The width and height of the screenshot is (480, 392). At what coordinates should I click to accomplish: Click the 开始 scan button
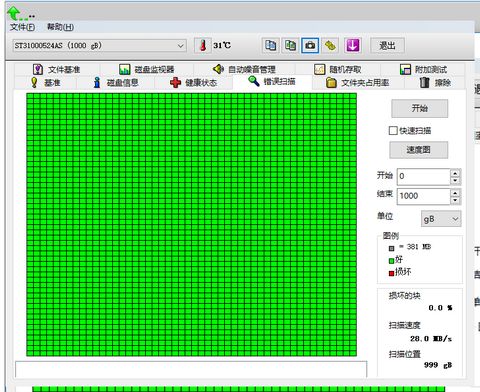pos(419,108)
